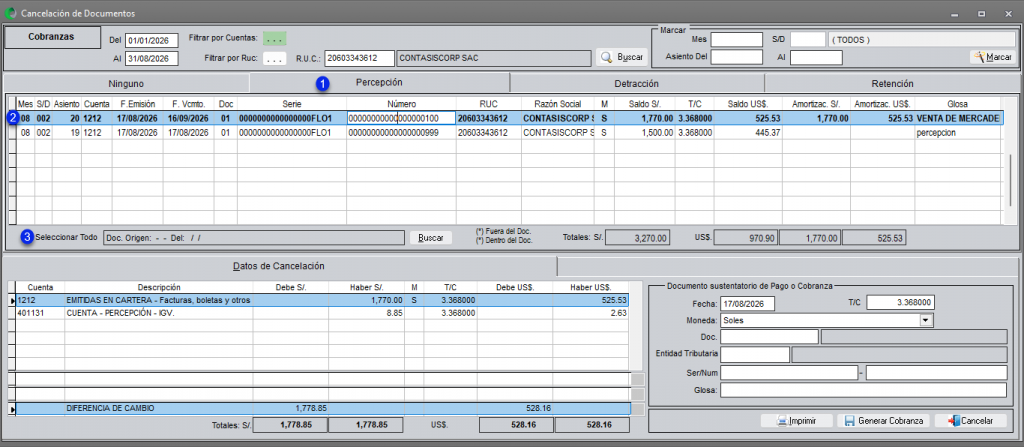The height and width of the screenshot is (447, 1024).
Task: Click the Al date field 31/08/2026
Action: (152, 58)
